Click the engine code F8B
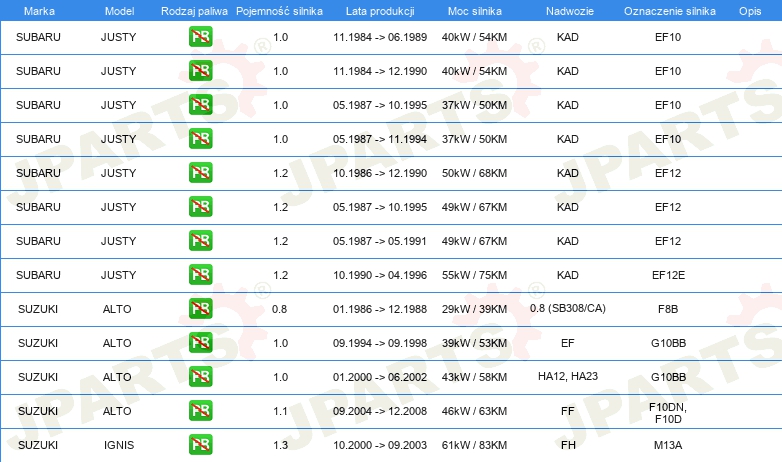 (x=668, y=309)
